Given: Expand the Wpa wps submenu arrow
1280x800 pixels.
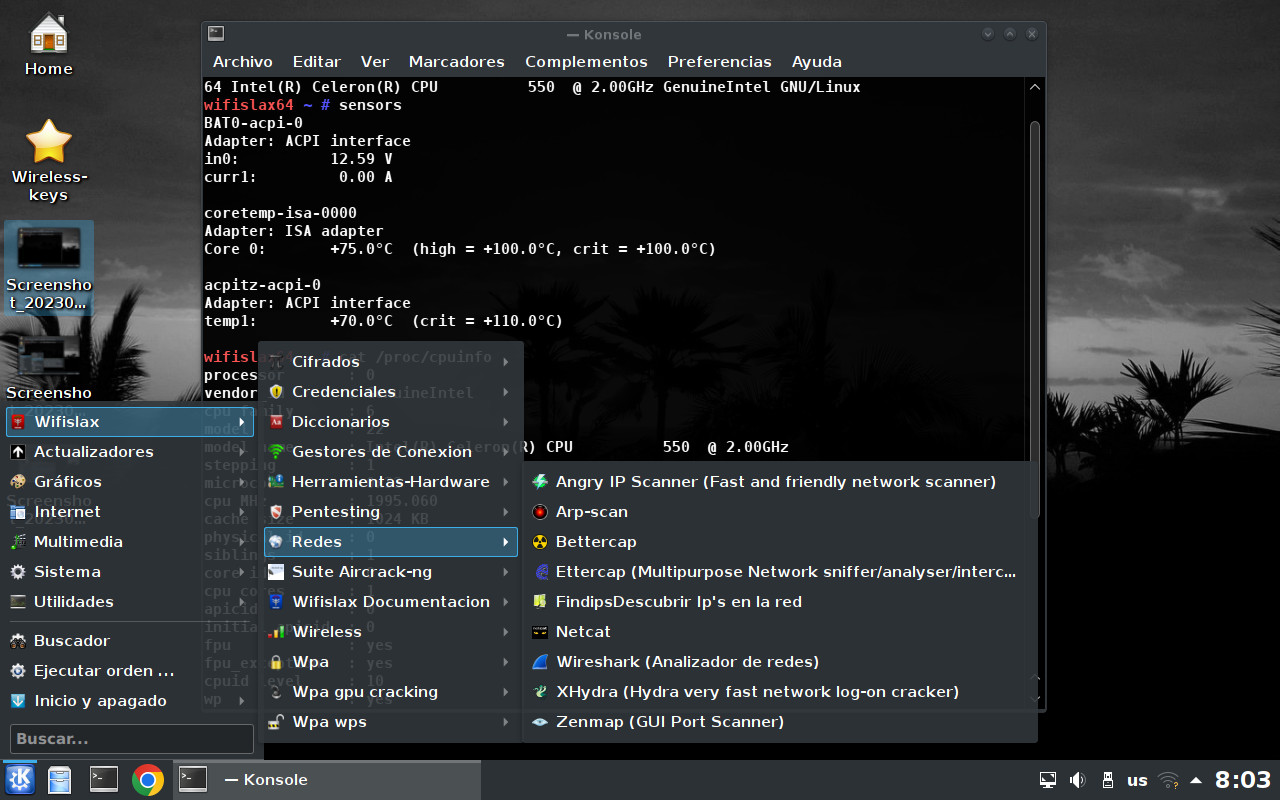Looking at the screenshot, I should point(506,722).
